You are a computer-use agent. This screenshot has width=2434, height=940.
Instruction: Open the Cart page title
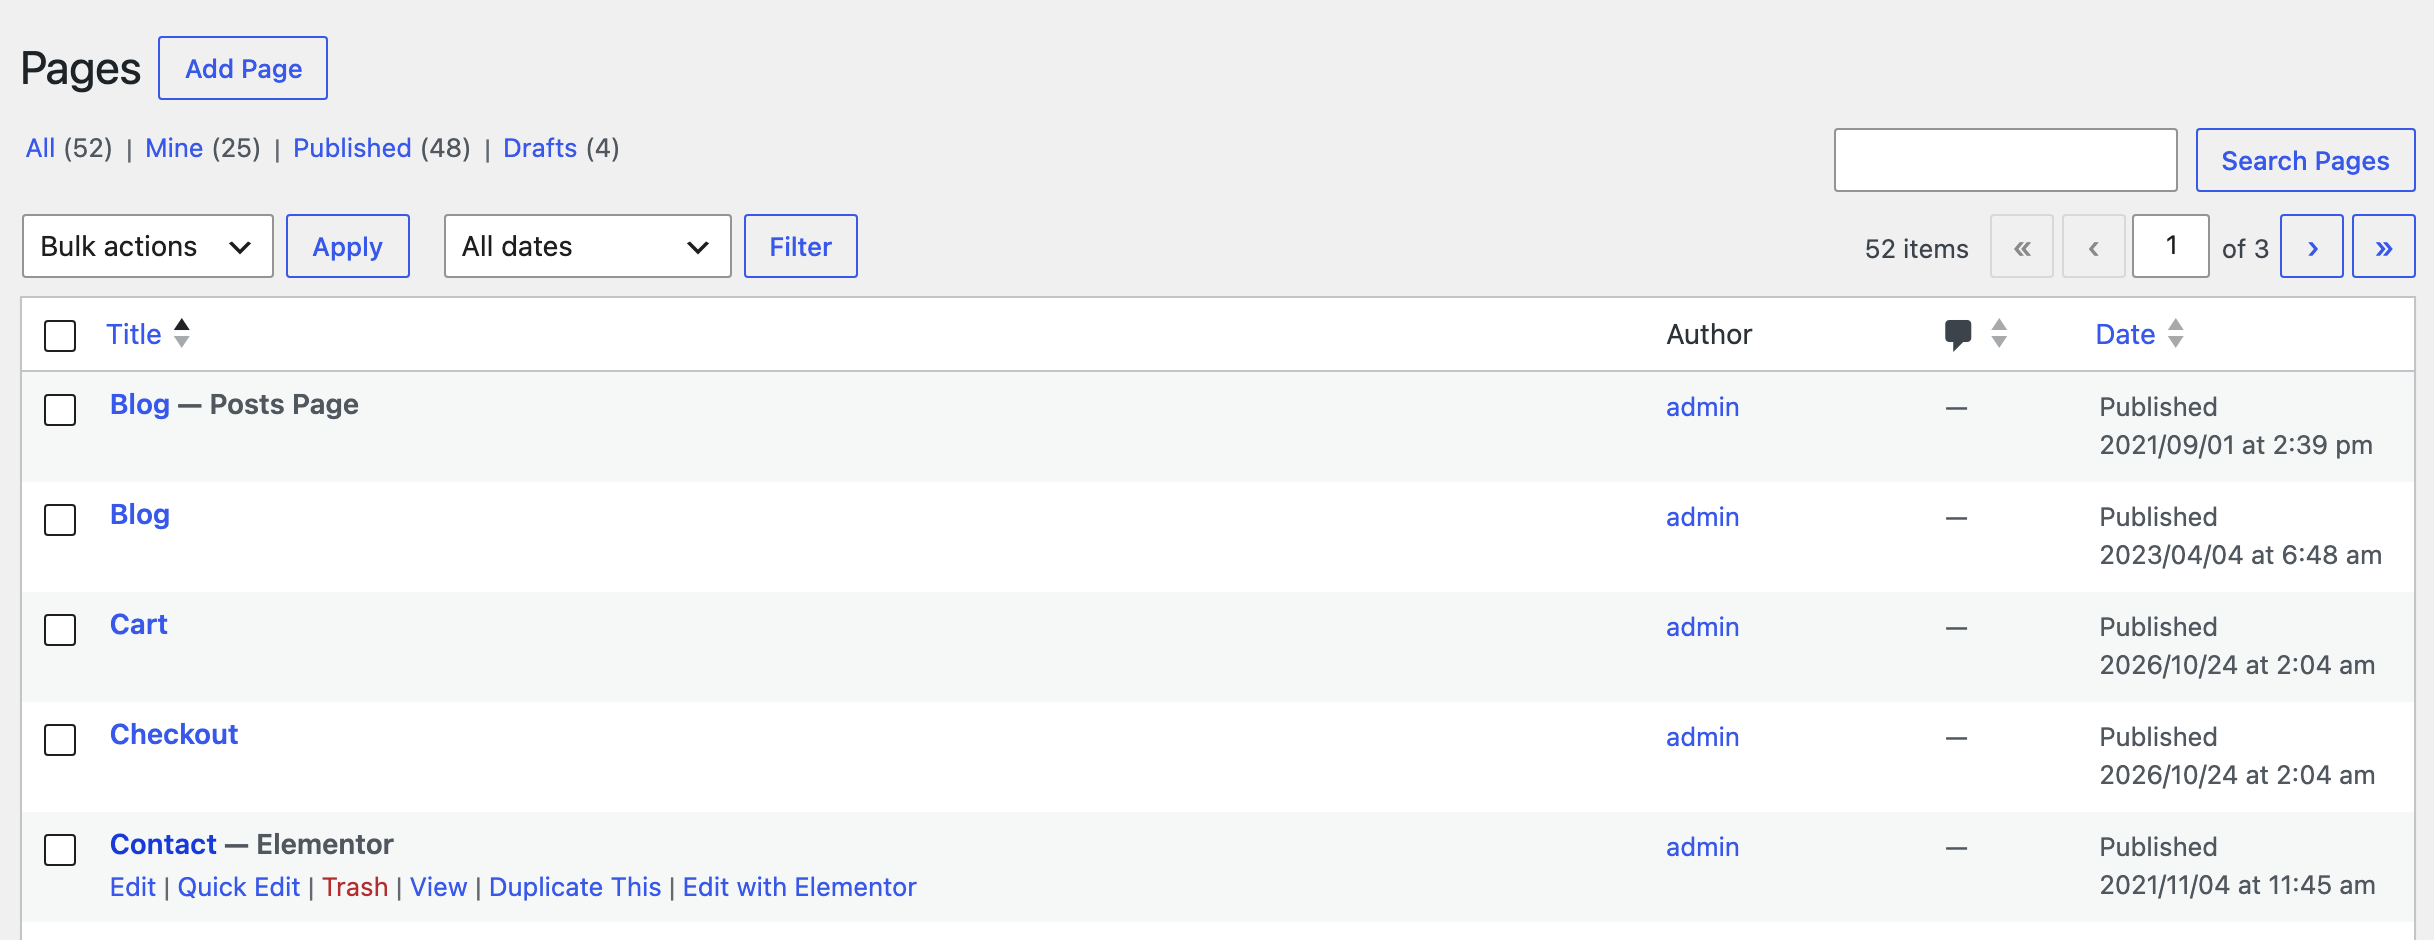click(139, 625)
